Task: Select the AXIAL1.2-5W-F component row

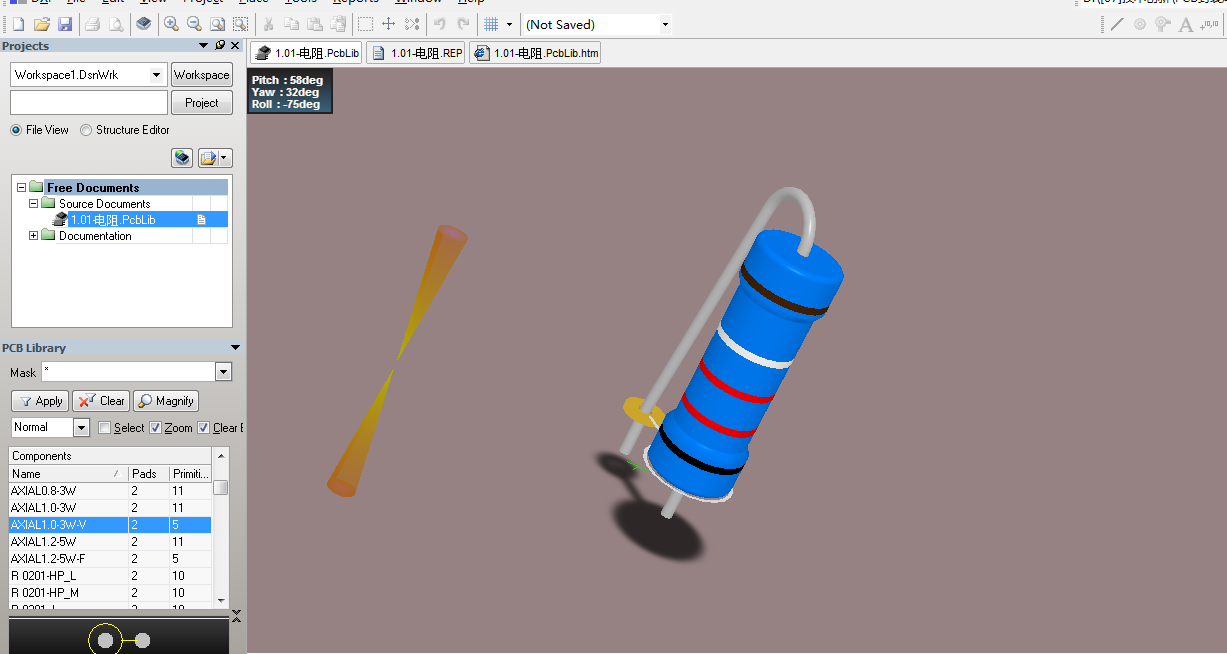Action: click(x=110, y=558)
